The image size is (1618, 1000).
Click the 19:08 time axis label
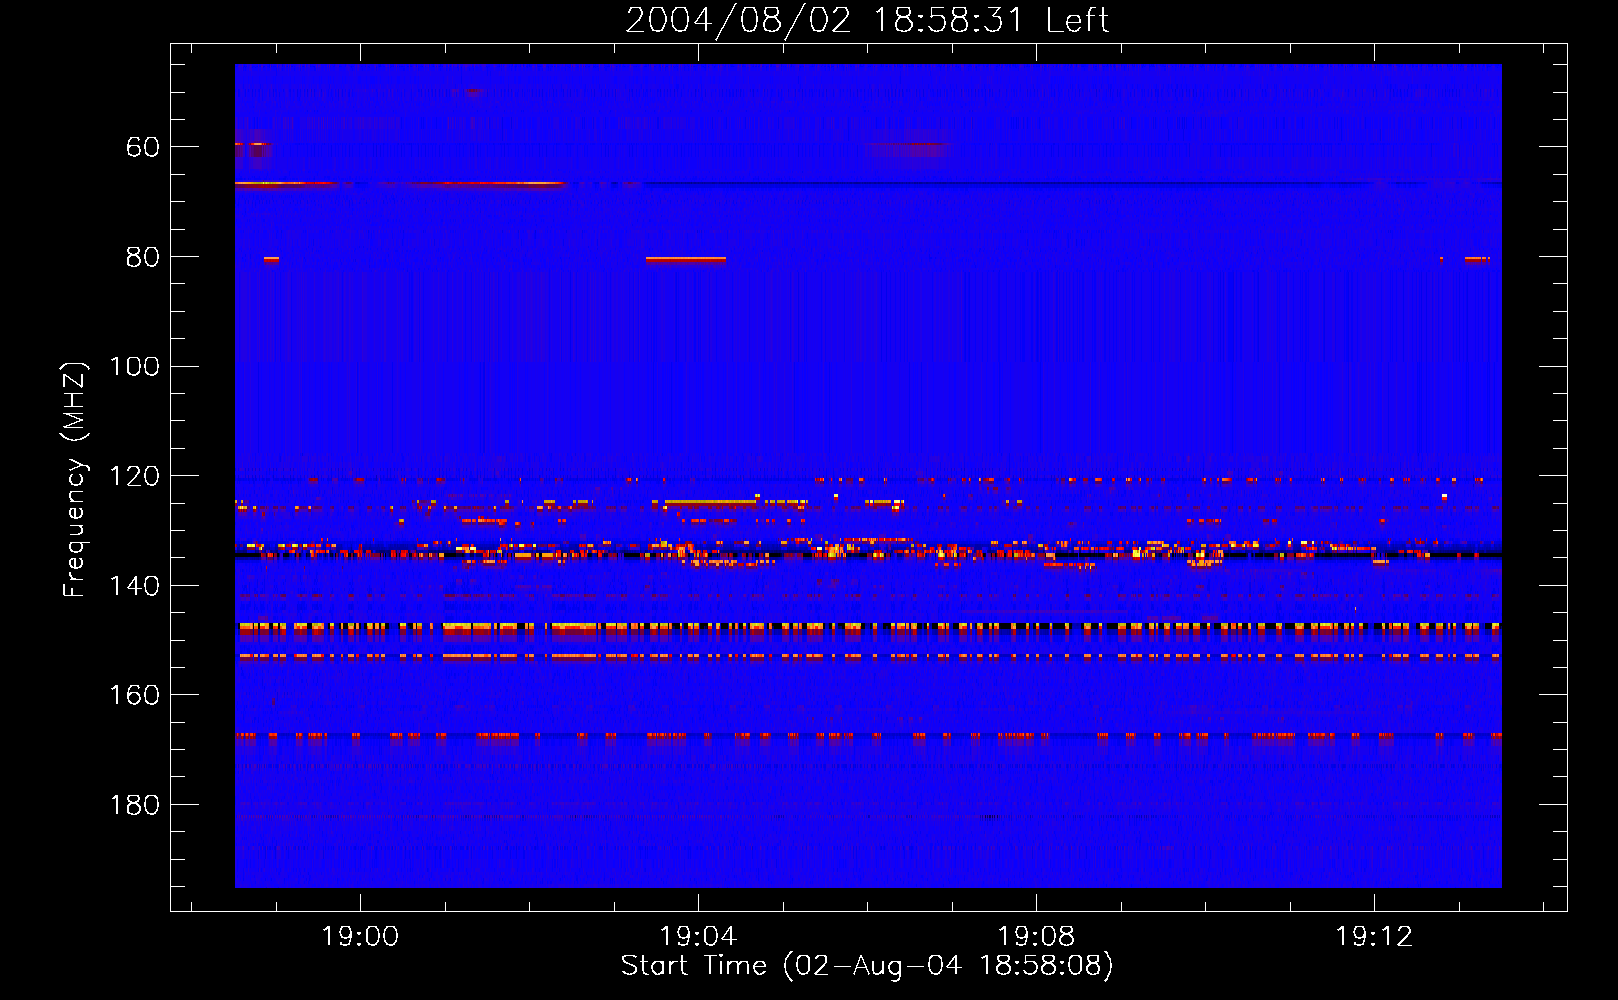click(x=1036, y=937)
